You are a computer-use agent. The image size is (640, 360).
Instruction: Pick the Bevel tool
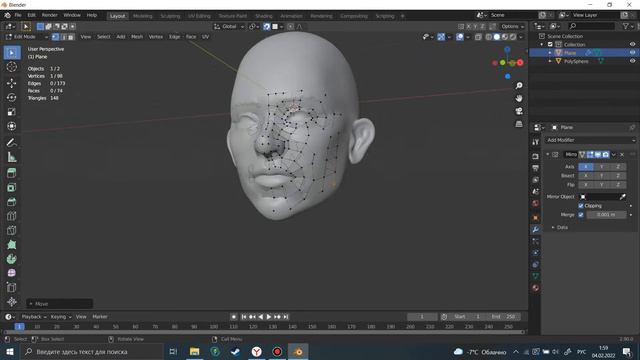coord(12,202)
